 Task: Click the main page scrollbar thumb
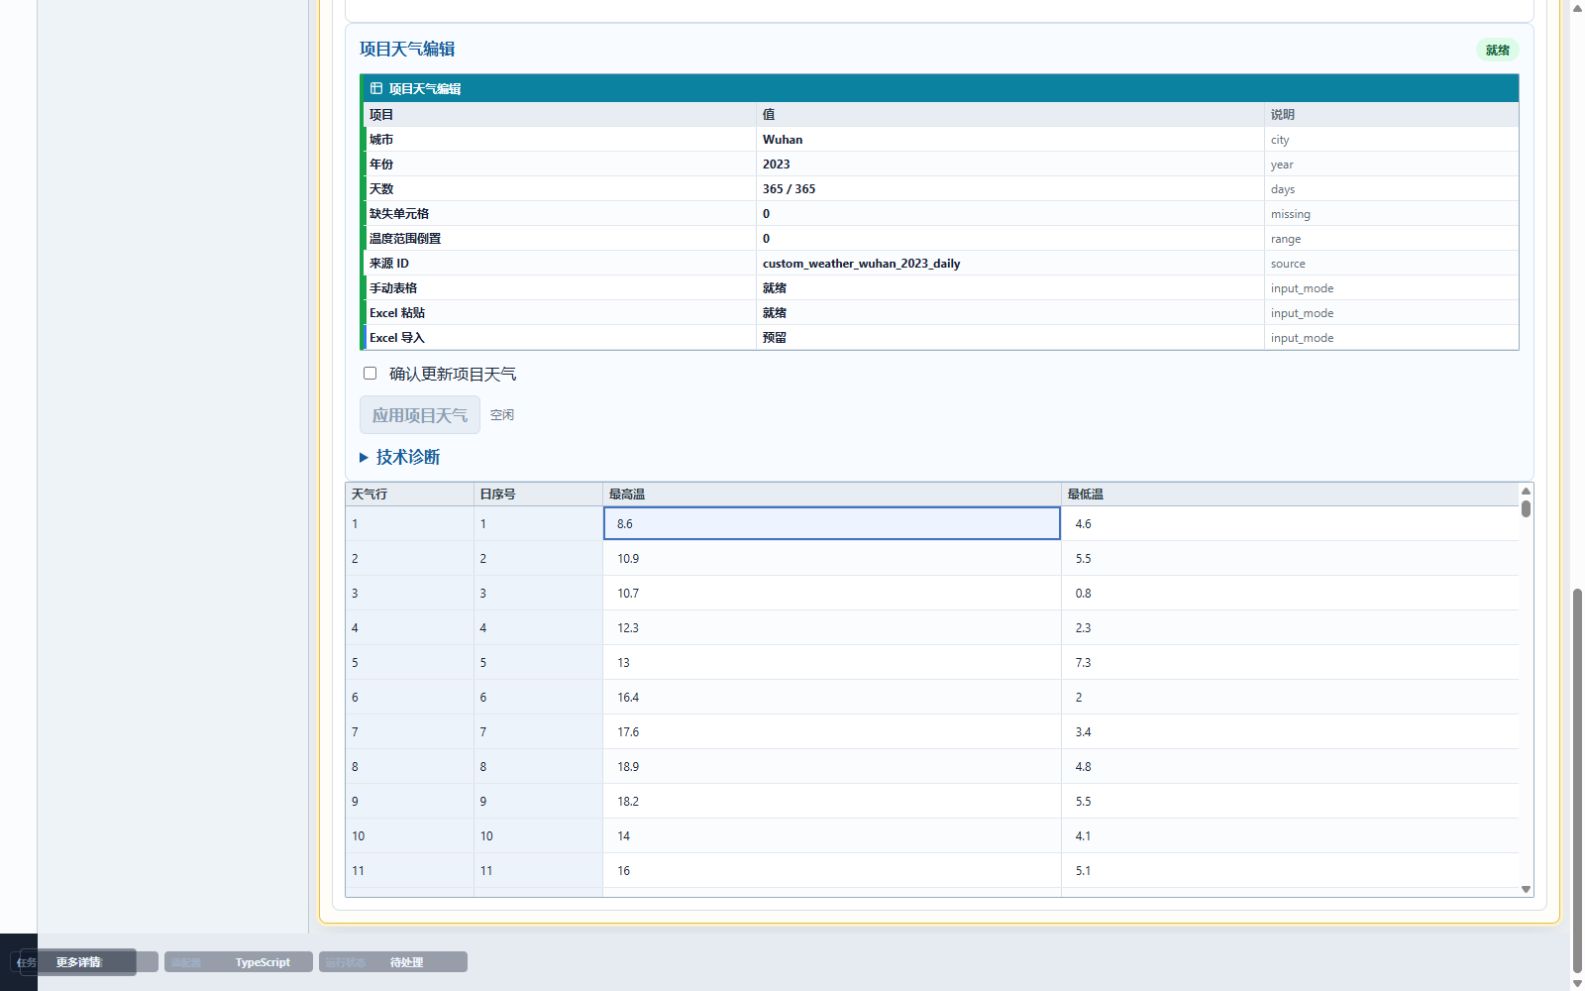pos(1577,780)
